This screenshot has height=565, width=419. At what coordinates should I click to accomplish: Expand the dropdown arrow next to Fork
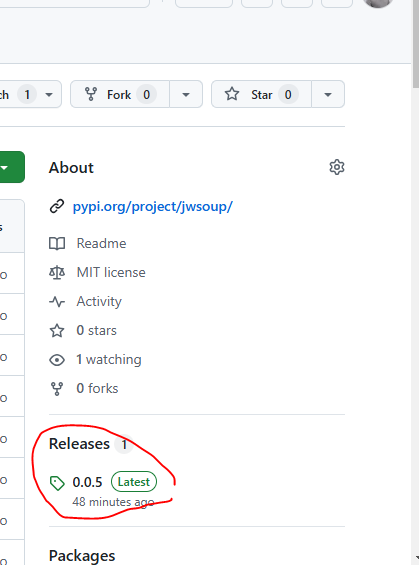186,95
